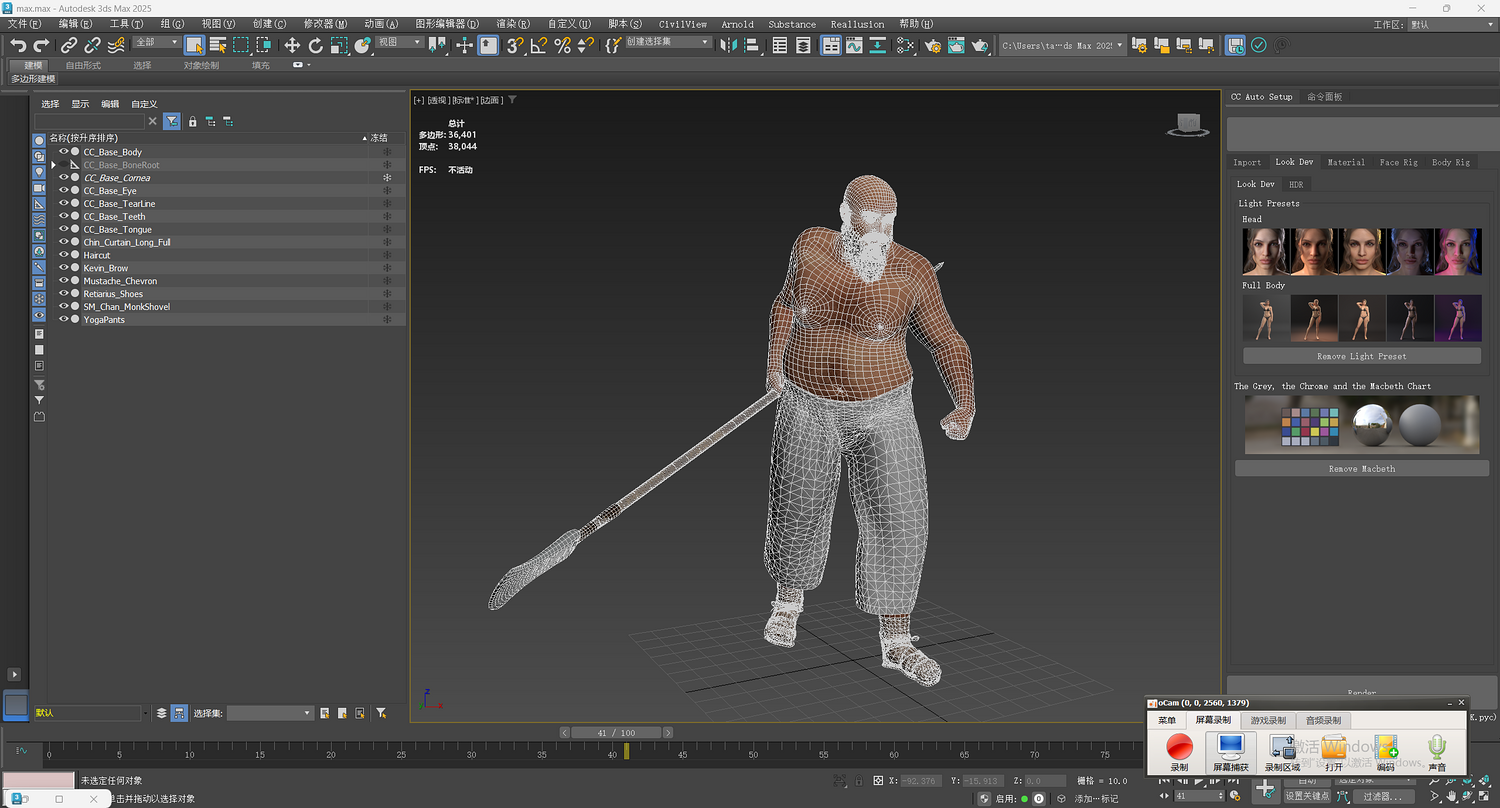
Task: Open the selection filter 全部 dropdown
Action: pos(157,42)
